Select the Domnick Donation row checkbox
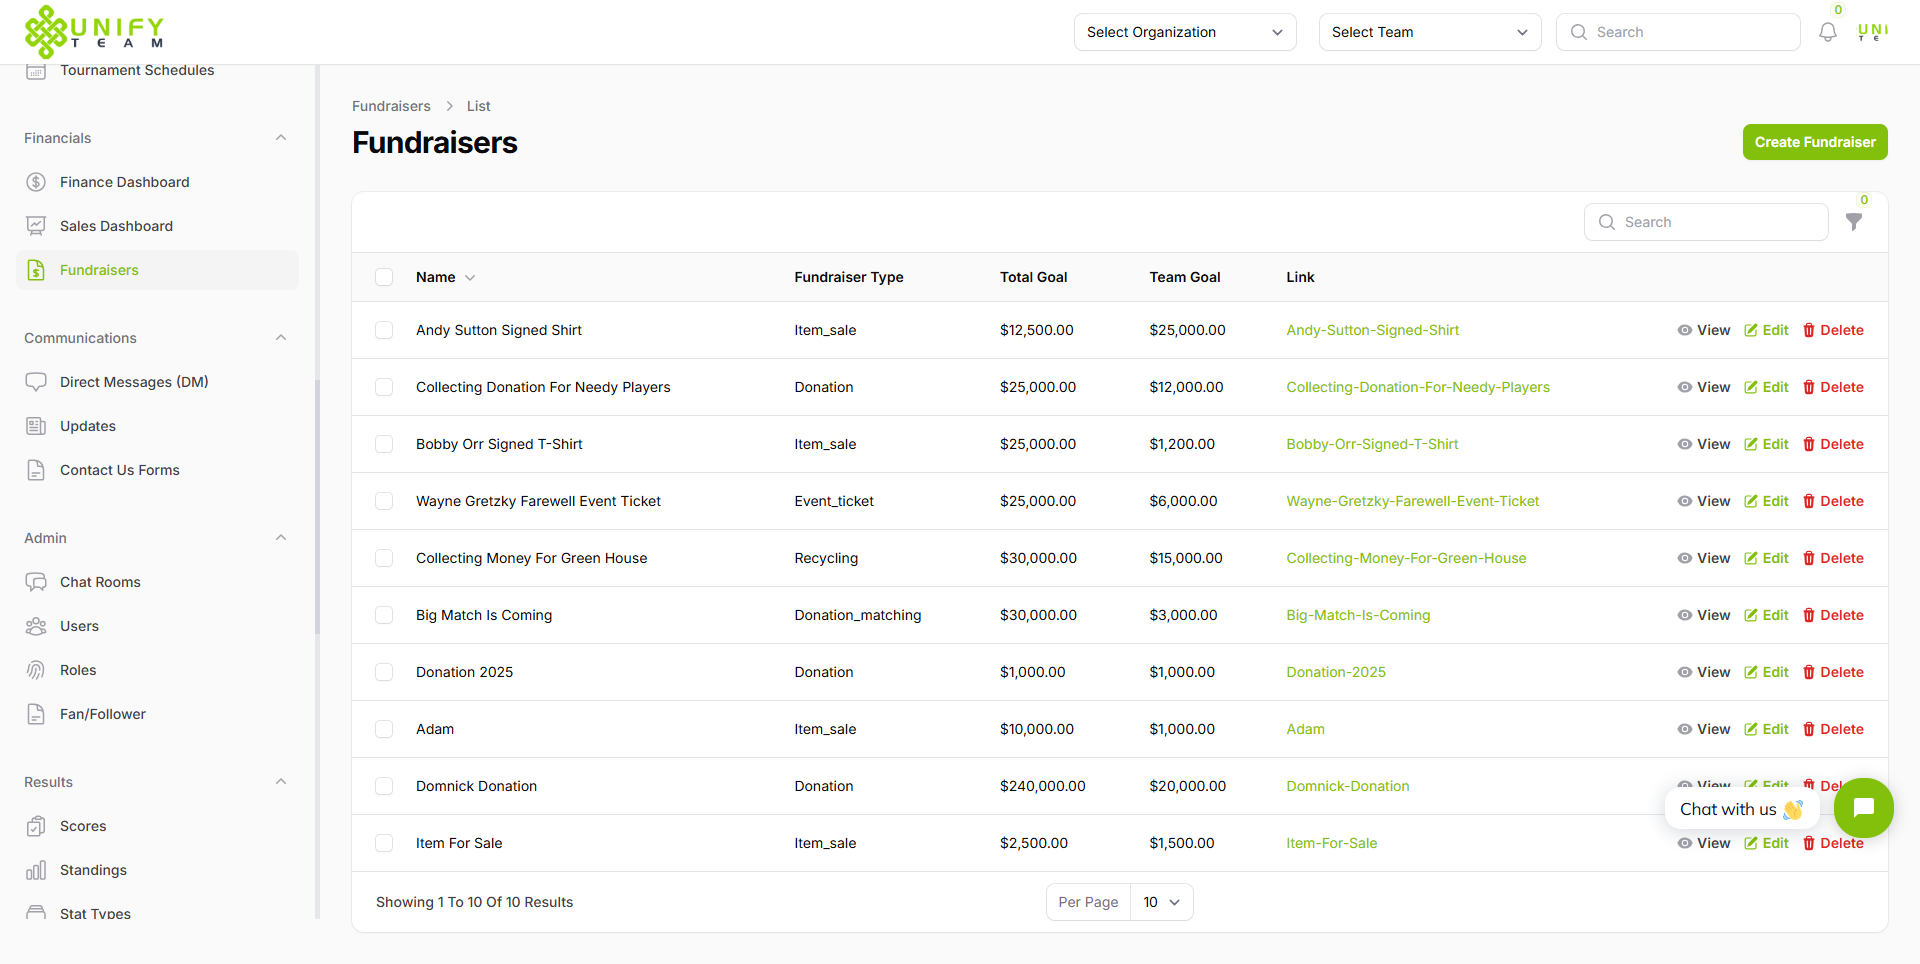This screenshot has width=1920, height=964. click(384, 786)
